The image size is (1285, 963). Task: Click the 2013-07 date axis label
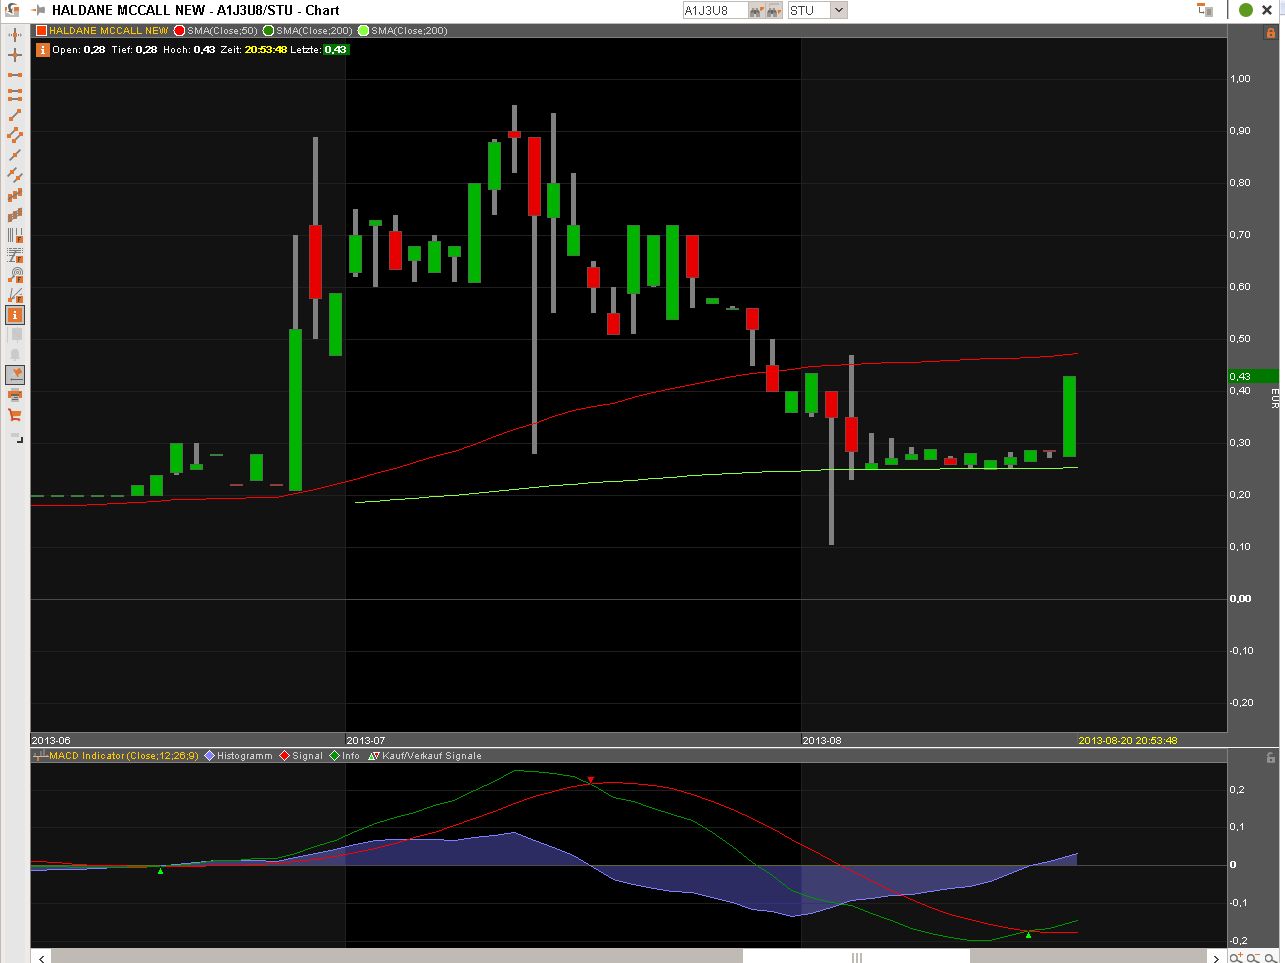(x=366, y=741)
